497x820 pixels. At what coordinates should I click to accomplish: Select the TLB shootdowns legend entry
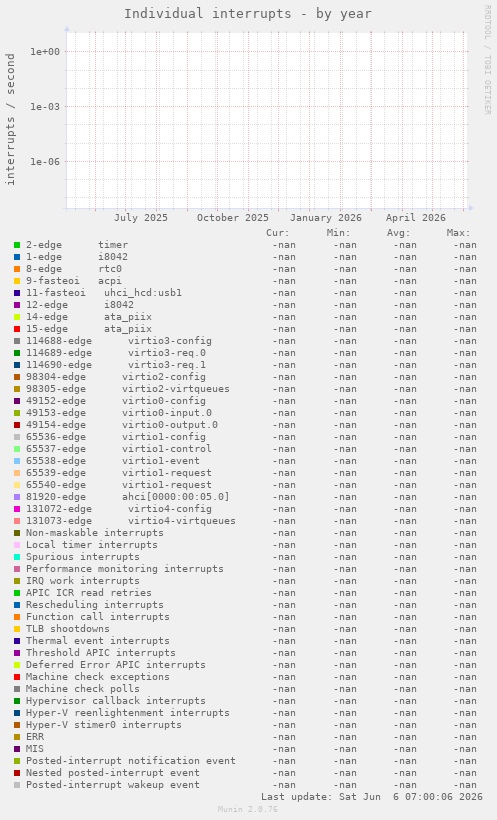(x=68, y=629)
